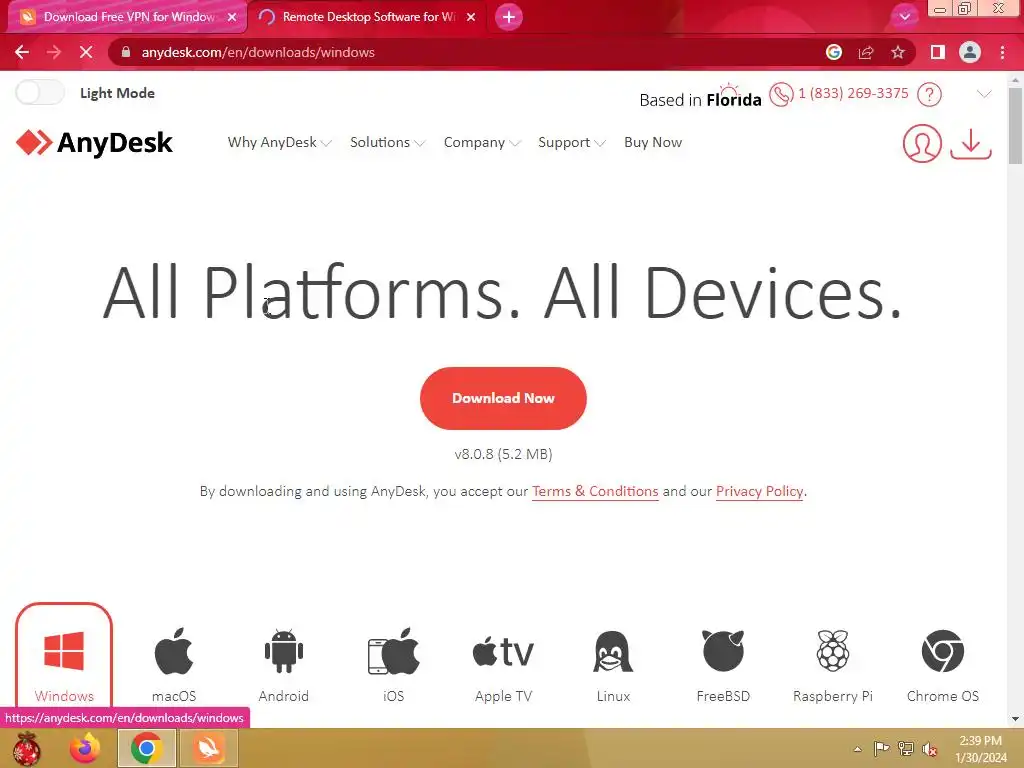The width and height of the screenshot is (1024, 768).
Task: Stop page loading with the X button
Action: click(x=86, y=52)
